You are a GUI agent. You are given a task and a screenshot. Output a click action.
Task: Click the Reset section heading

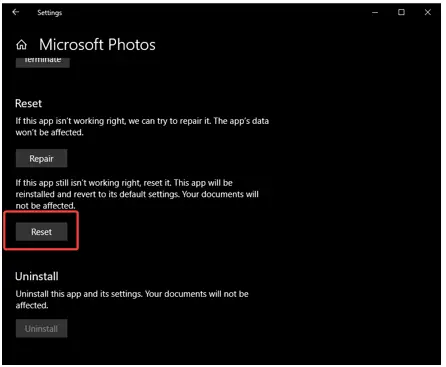click(x=29, y=104)
